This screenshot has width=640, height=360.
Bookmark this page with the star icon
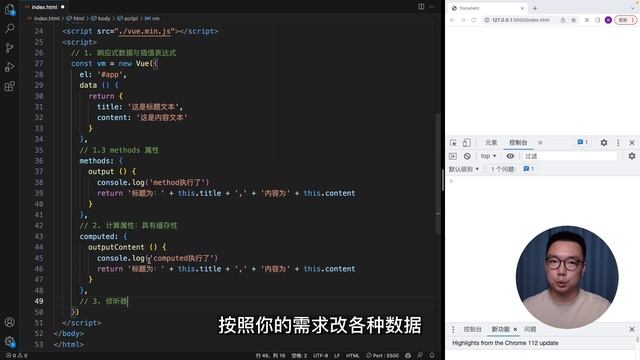point(573,20)
